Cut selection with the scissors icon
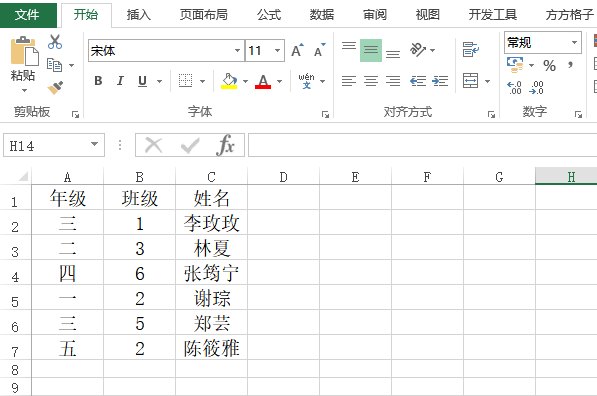 (55, 42)
